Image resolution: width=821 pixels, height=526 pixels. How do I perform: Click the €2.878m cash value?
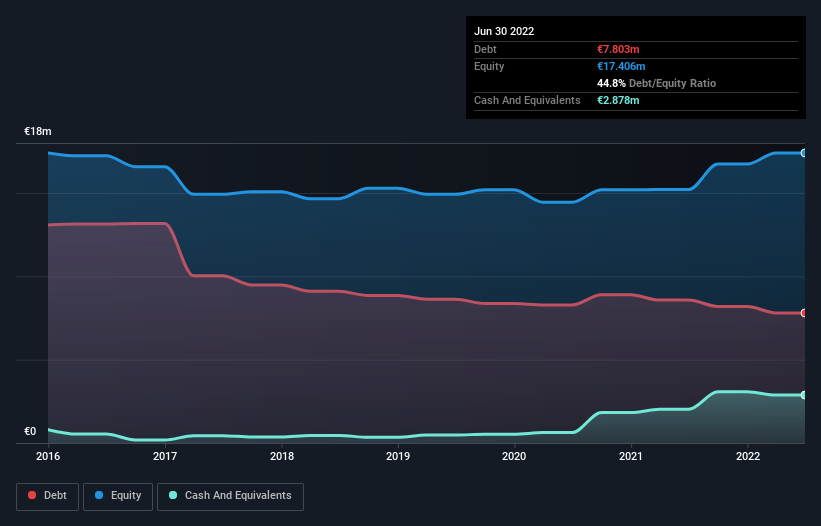[x=618, y=100]
